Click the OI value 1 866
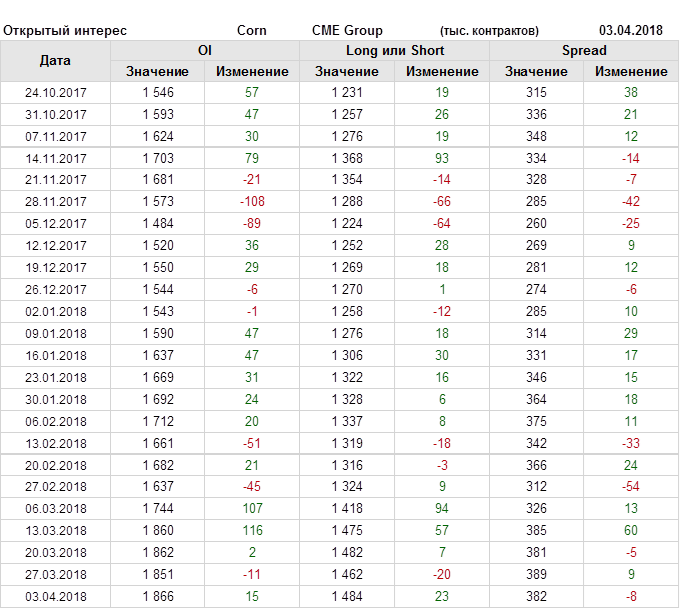The width and height of the screenshot is (680, 609). coord(158,597)
